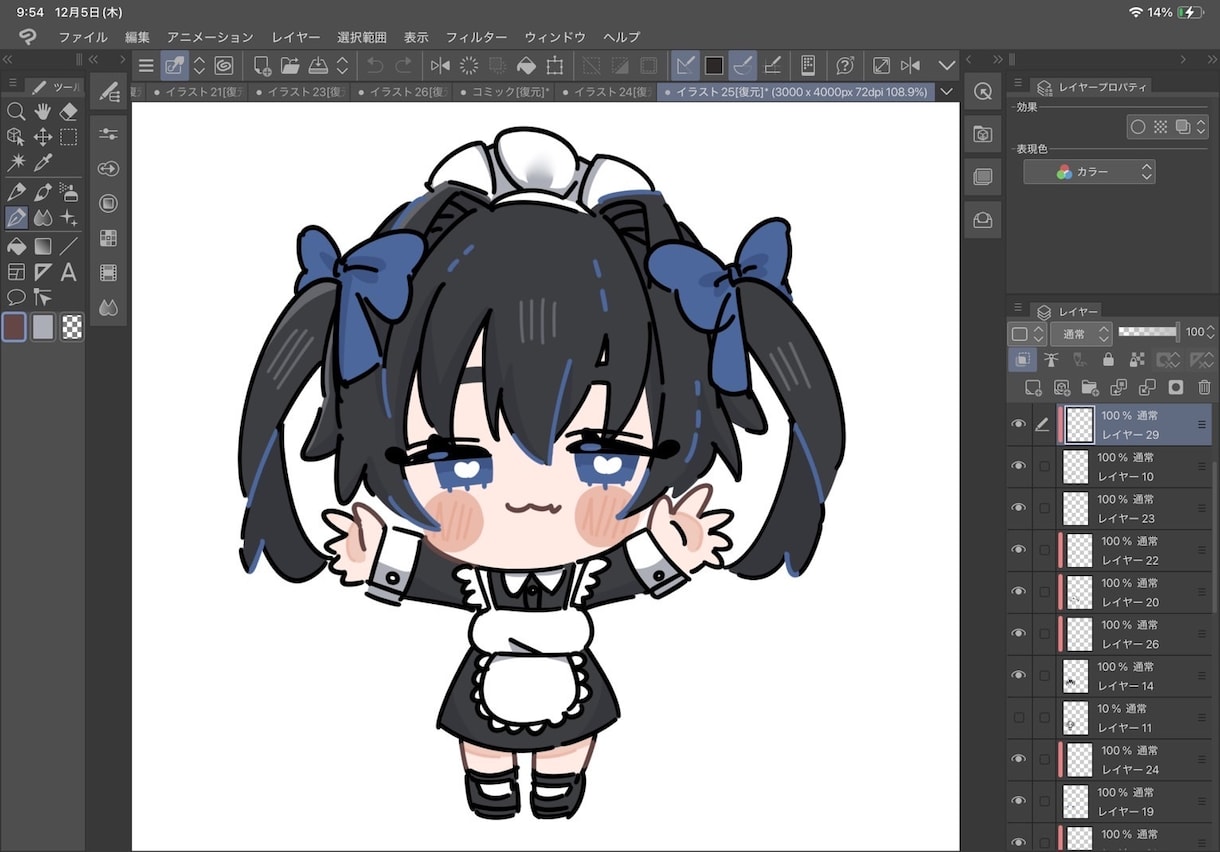Click the Open file folder icon
This screenshot has width=1220, height=852.
pyautogui.click(x=290, y=66)
